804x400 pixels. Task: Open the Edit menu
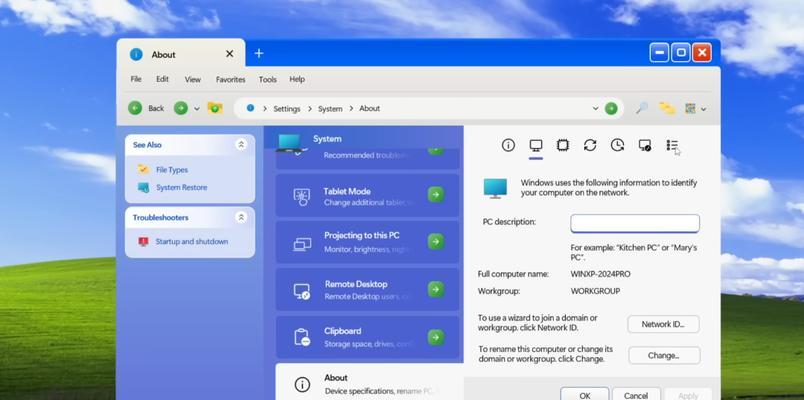163,79
